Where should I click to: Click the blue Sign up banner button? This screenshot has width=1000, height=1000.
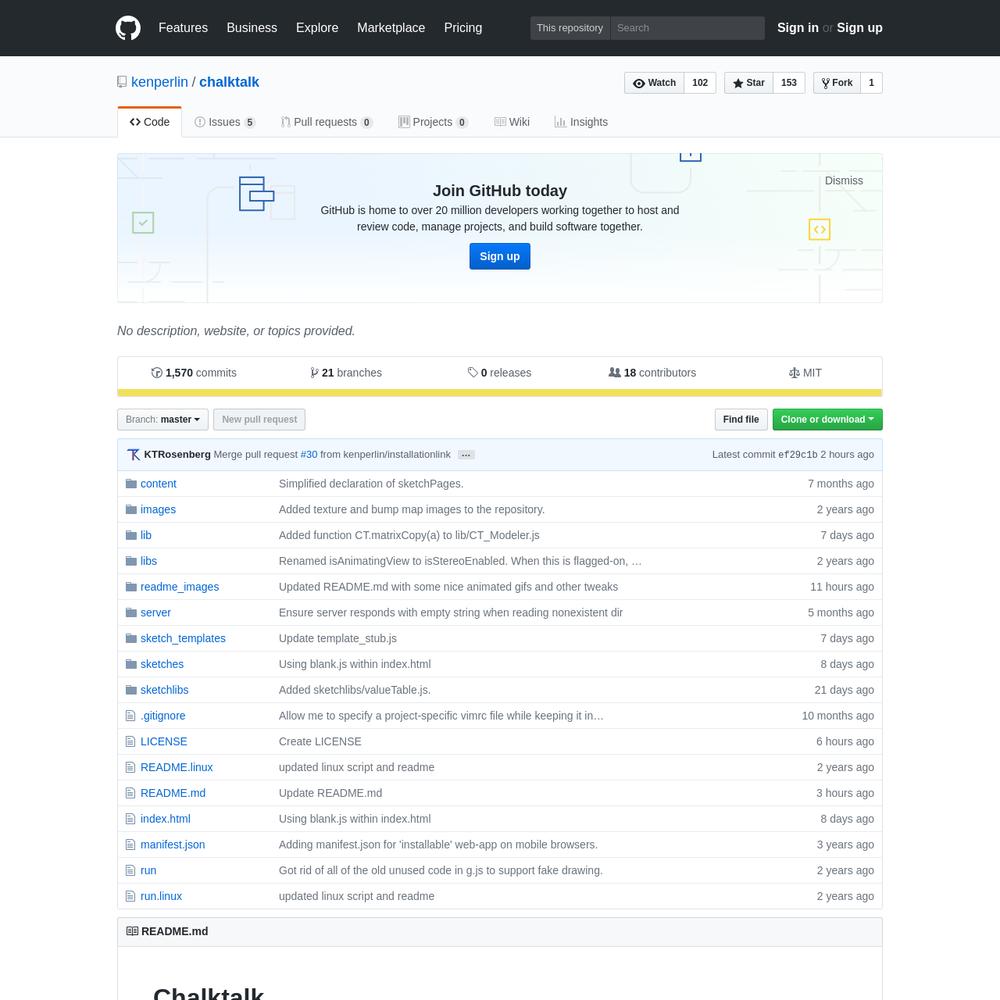coord(500,256)
